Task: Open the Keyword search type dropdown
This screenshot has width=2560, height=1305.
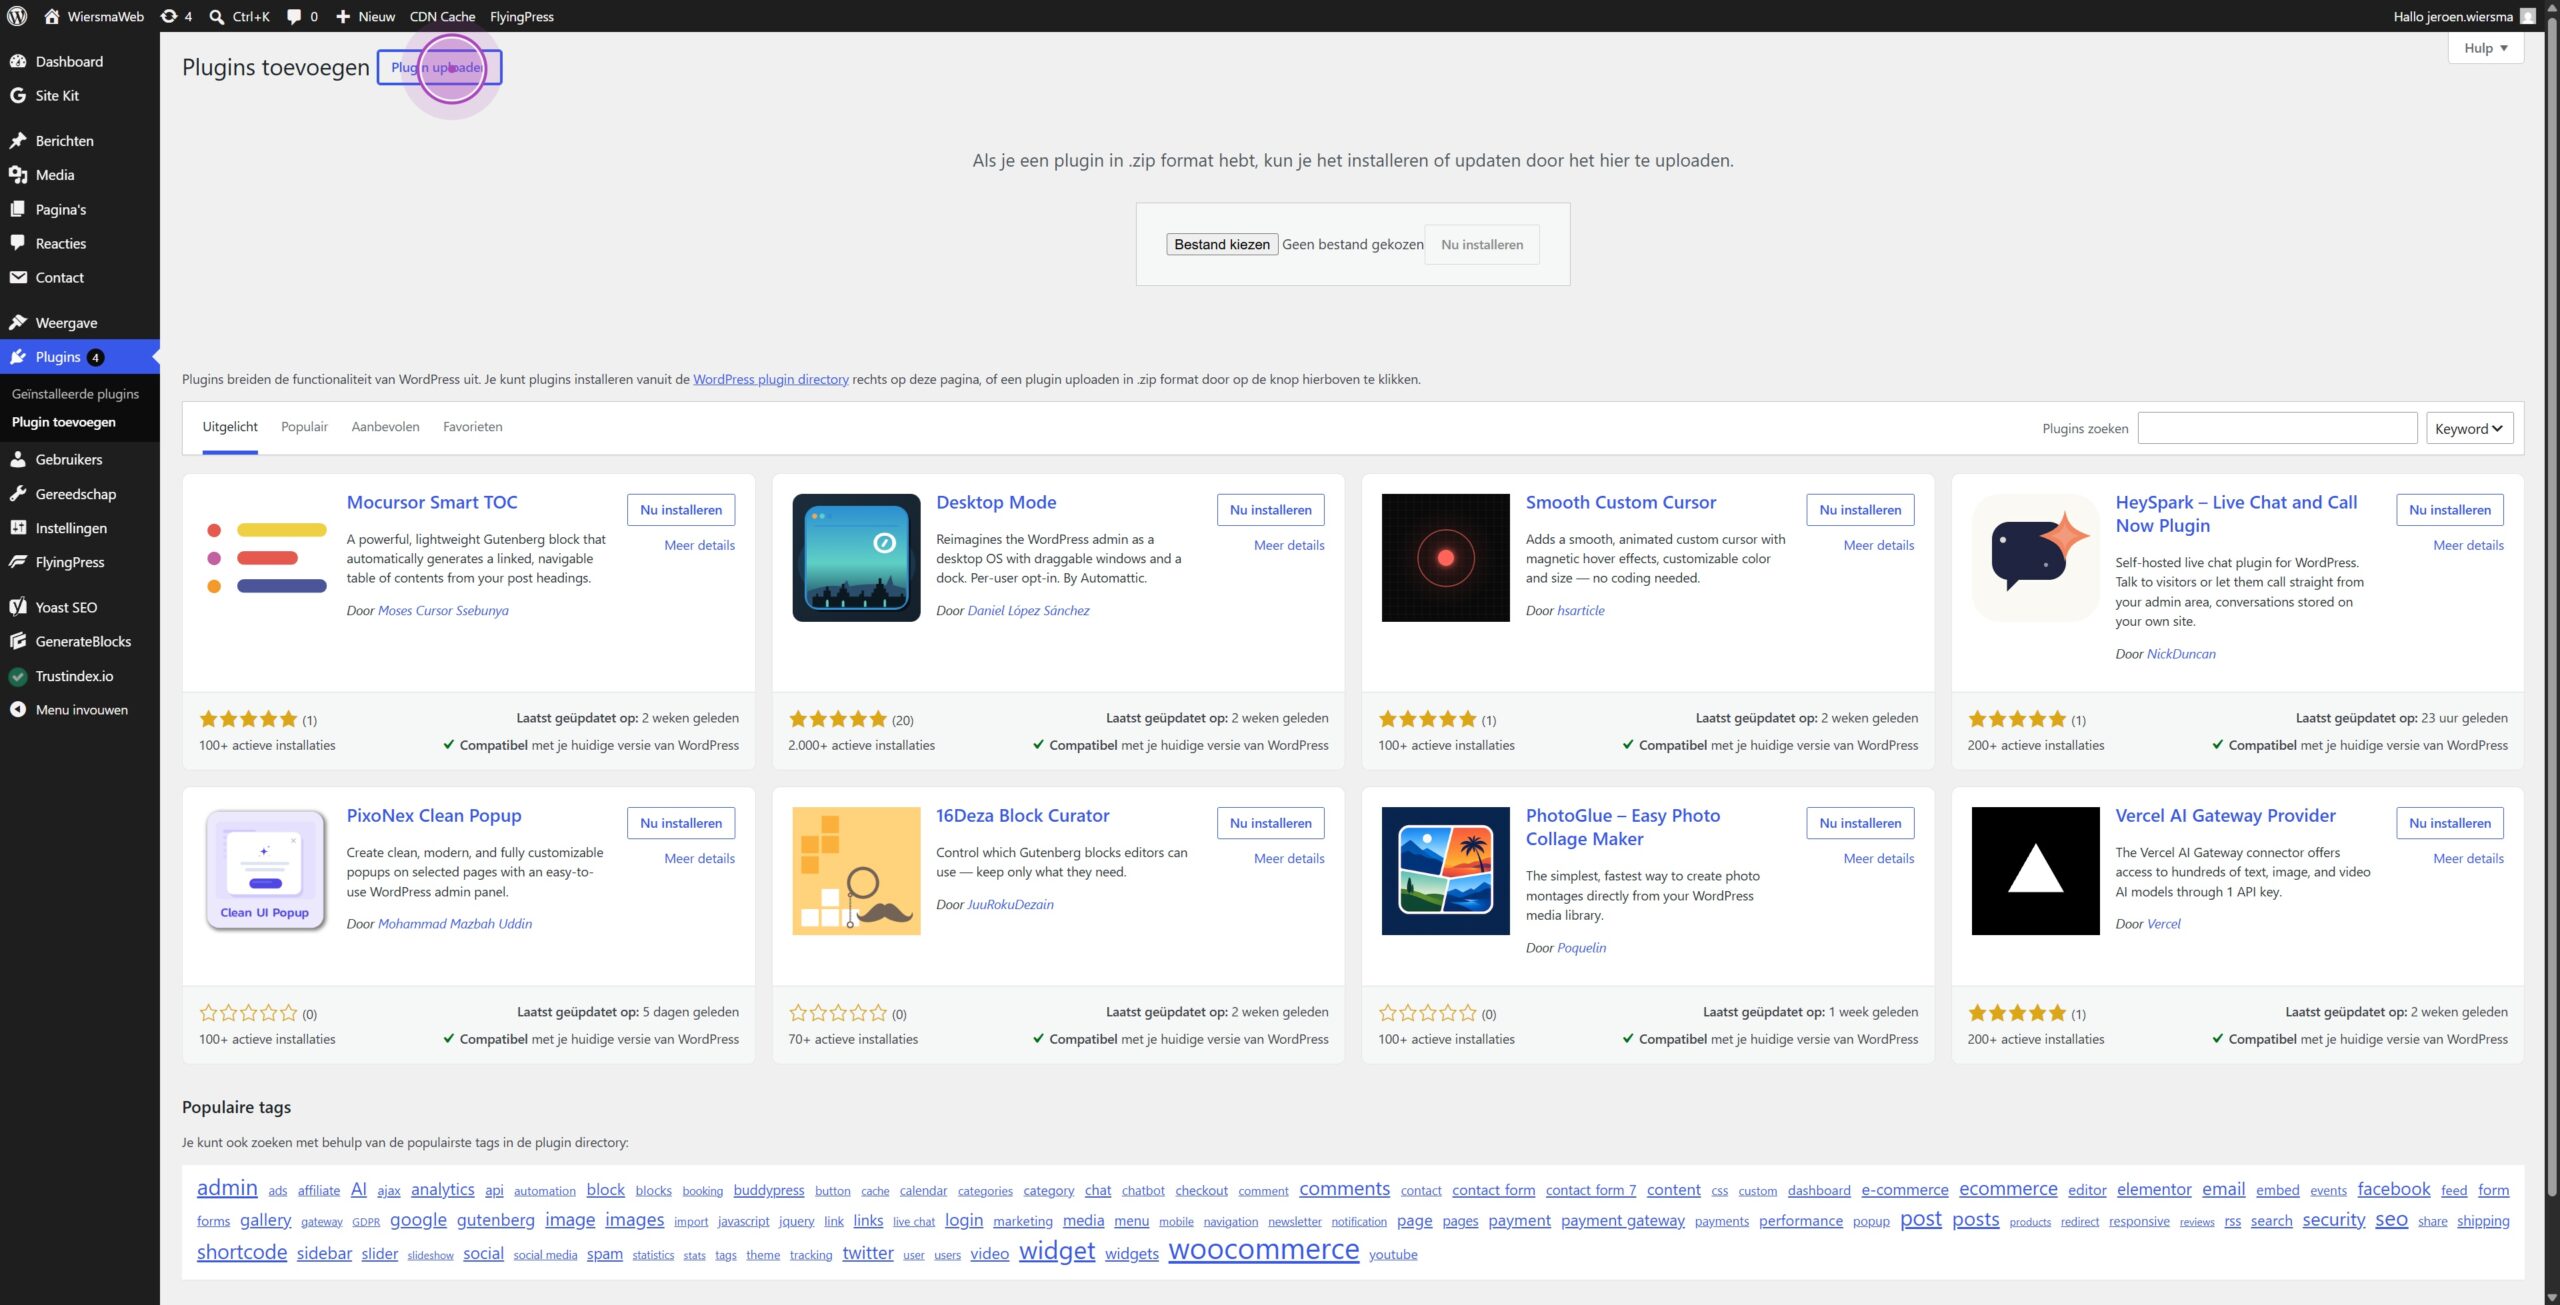Action: click(2469, 428)
